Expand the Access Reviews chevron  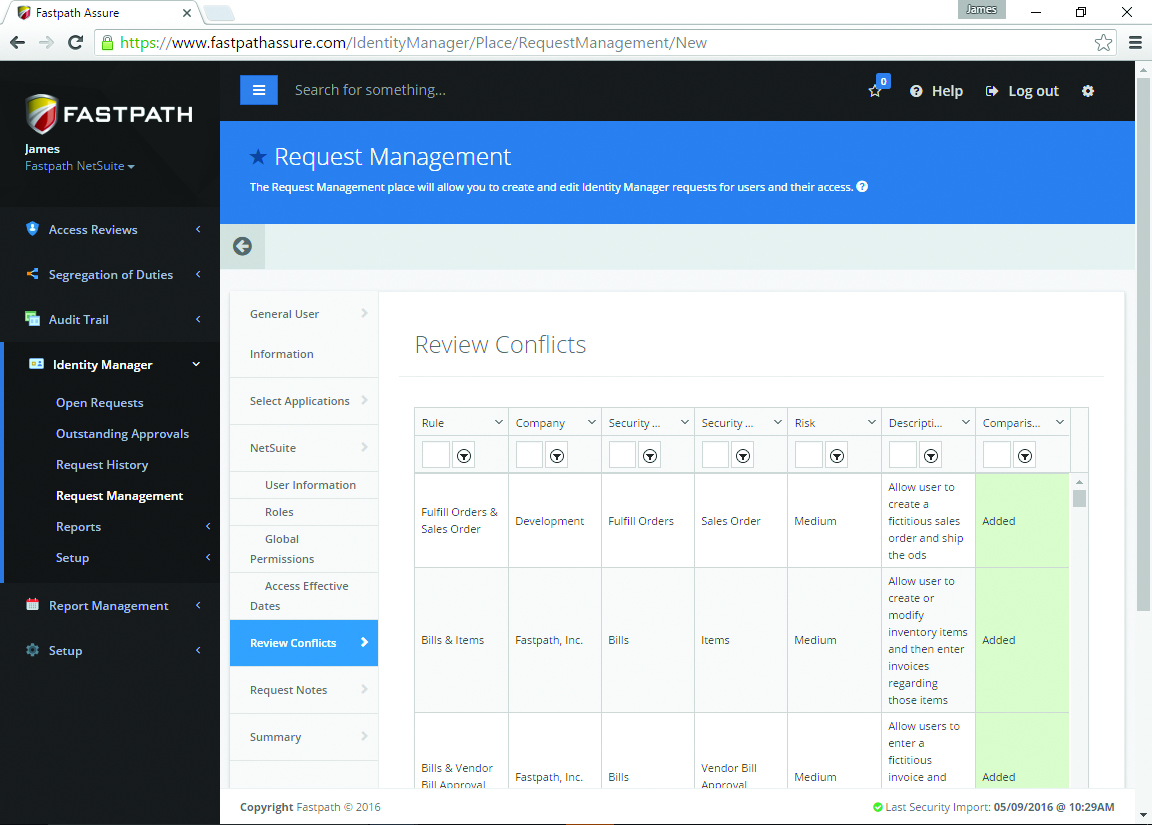pos(198,229)
